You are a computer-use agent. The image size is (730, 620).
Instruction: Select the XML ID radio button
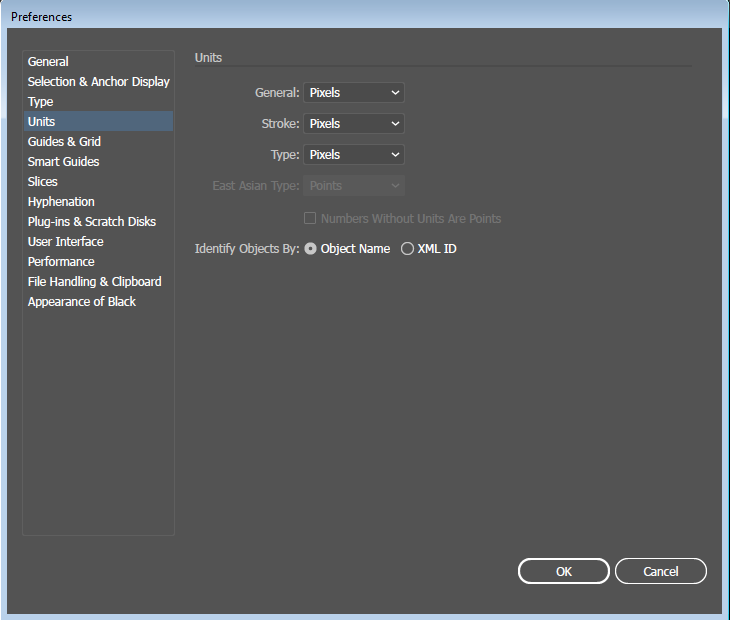click(407, 249)
